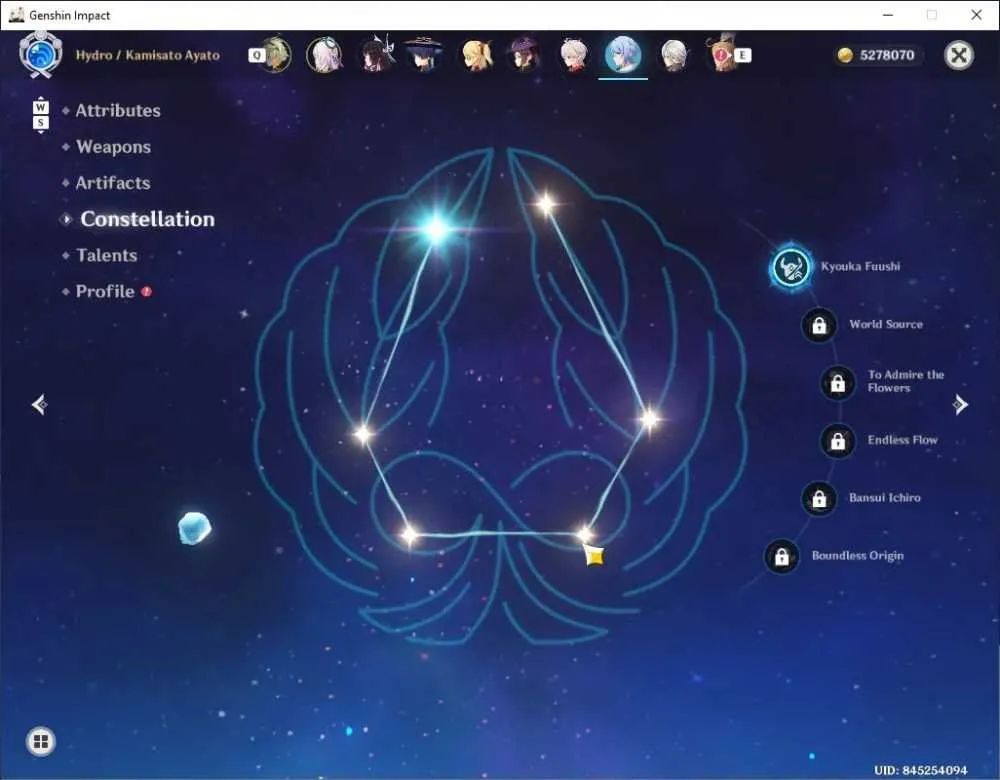Click the brightest blue glowing constellation star
Image resolution: width=1000 pixels, height=780 pixels.
point(437,229)
